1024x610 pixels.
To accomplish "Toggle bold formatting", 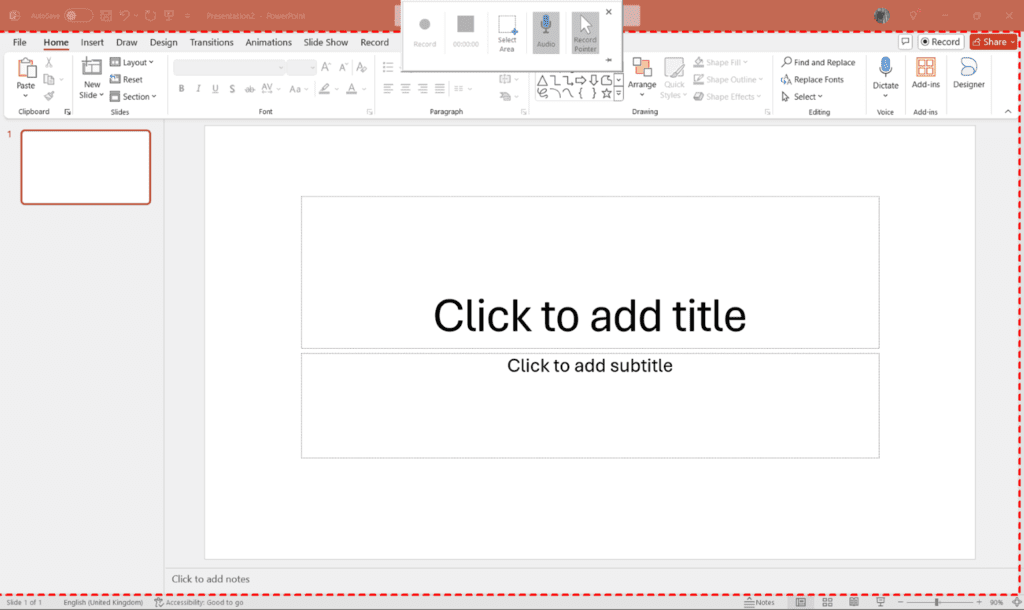I will 180,89.
